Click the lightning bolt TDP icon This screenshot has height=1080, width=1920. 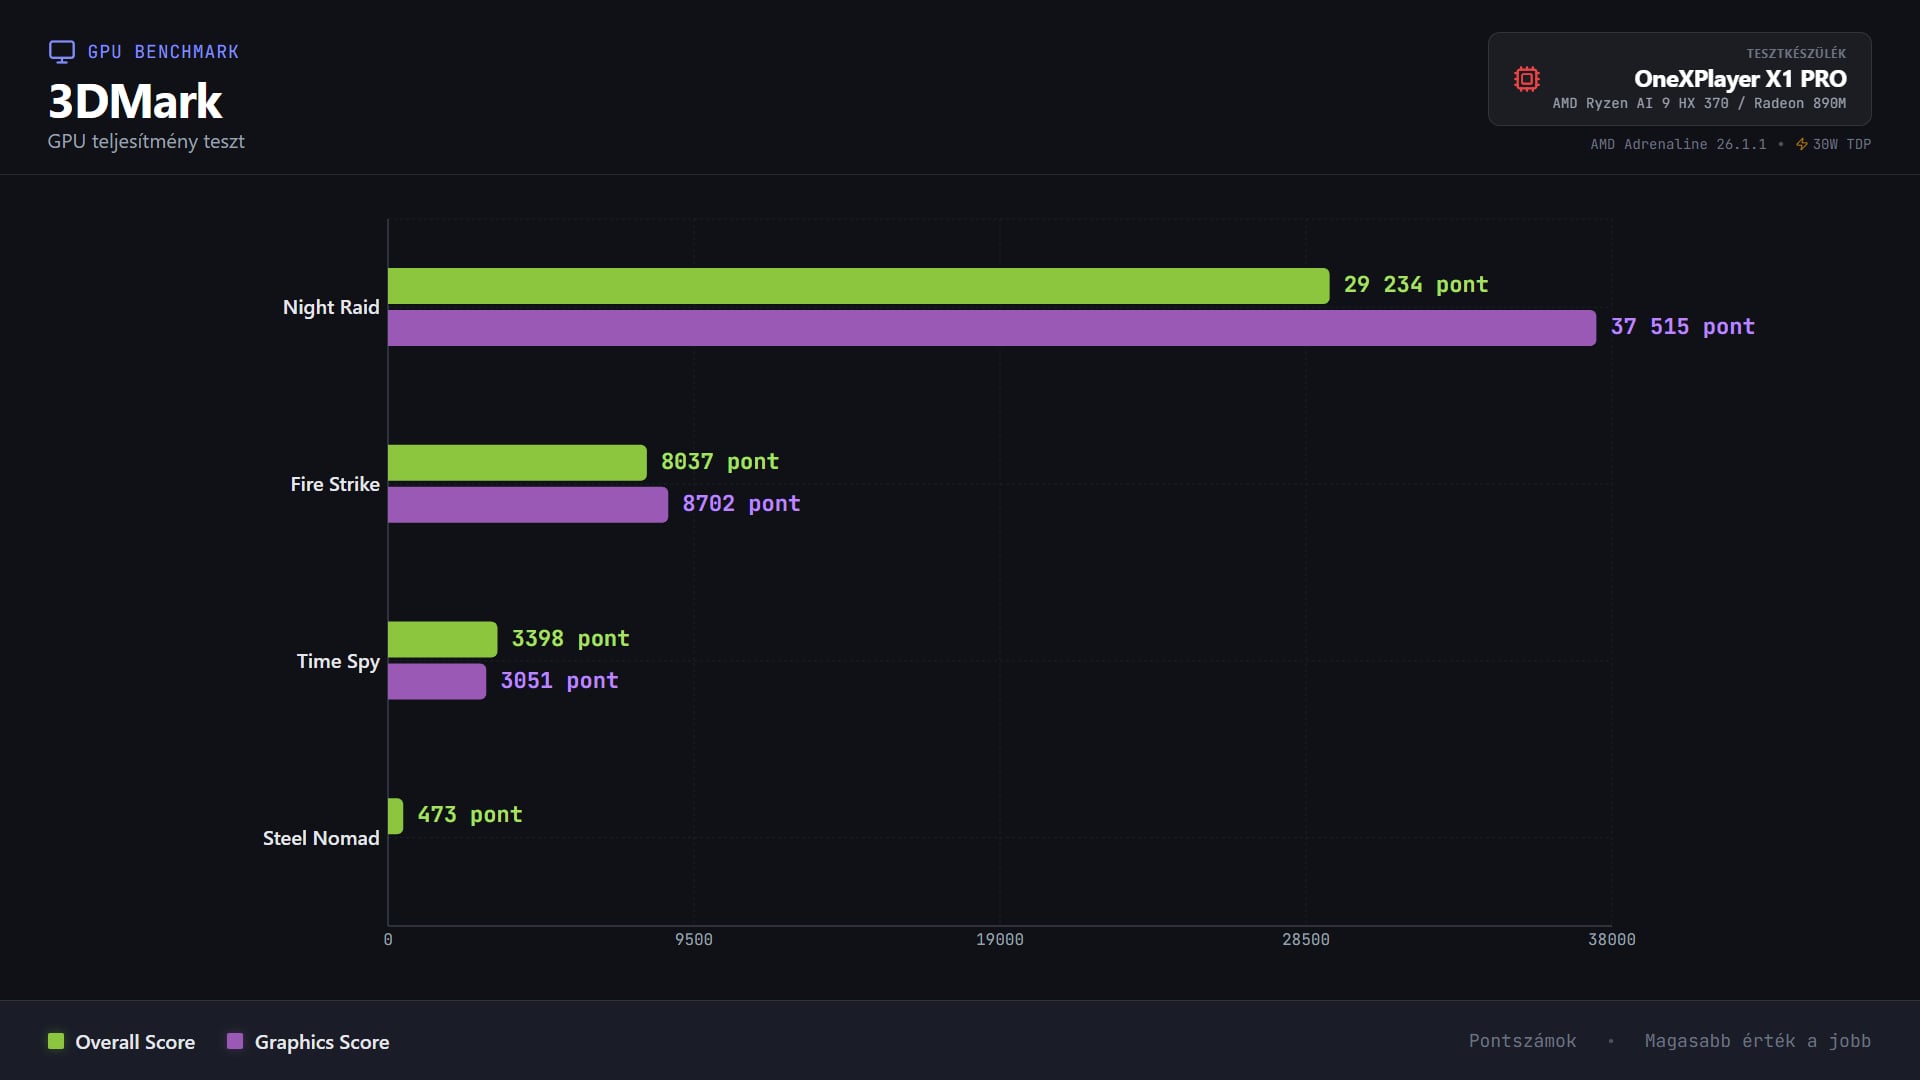[x=1801, y=144]
